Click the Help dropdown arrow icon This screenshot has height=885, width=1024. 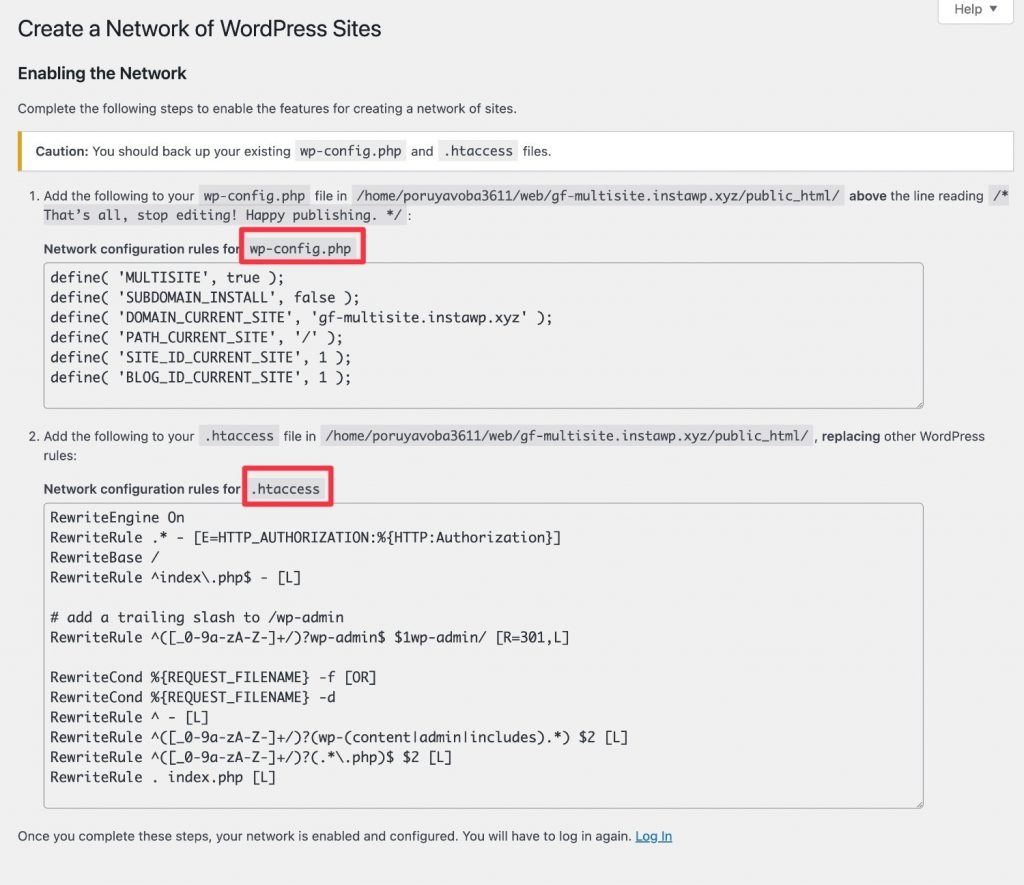(x=993, y=9)
